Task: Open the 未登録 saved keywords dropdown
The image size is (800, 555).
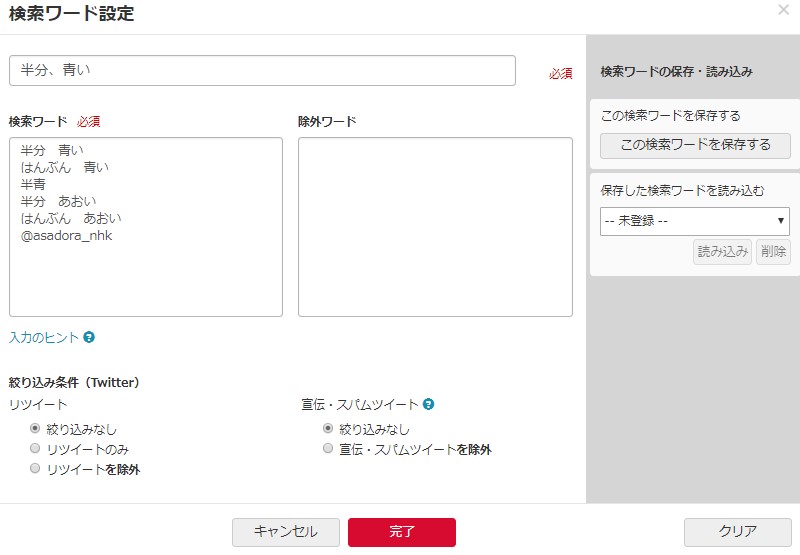Action: click(695, 221)
